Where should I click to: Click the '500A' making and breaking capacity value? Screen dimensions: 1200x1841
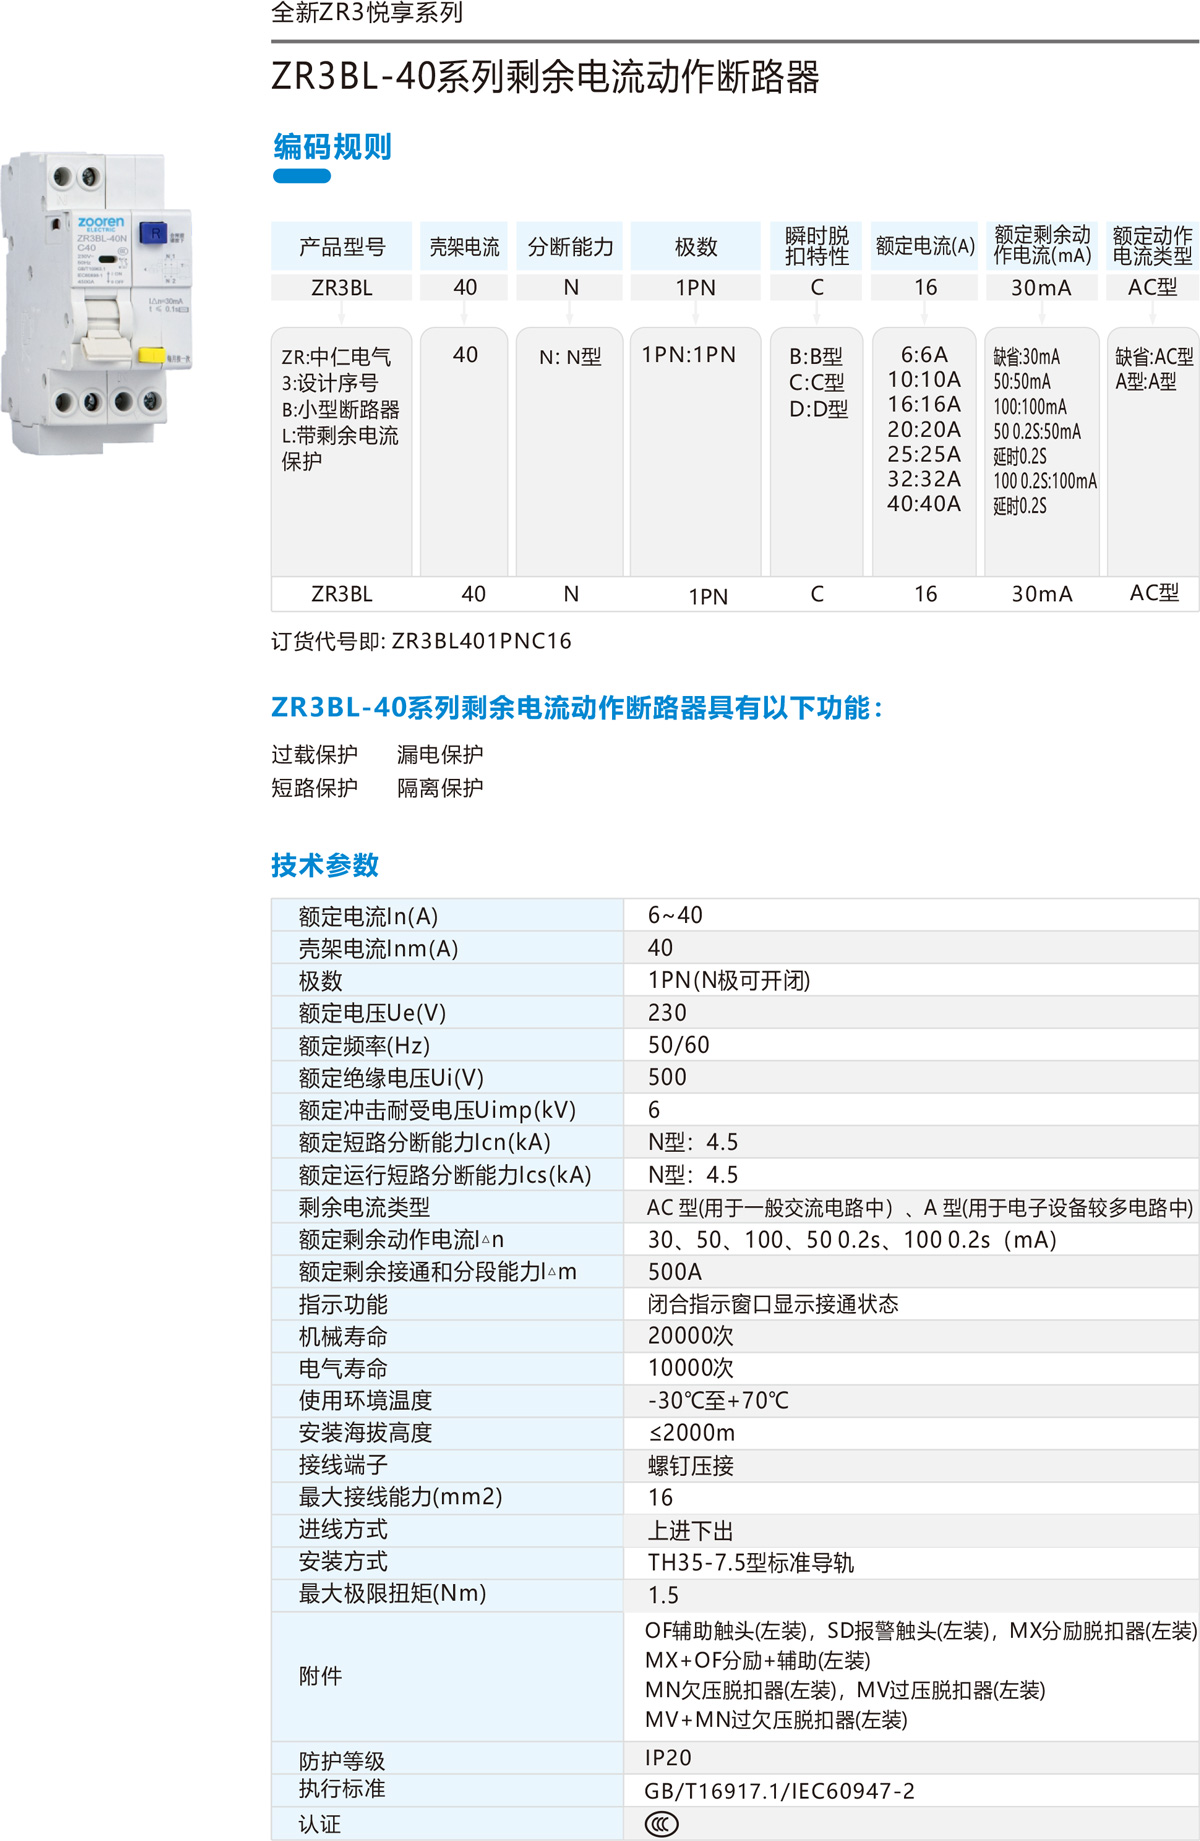coord(675,1272)
